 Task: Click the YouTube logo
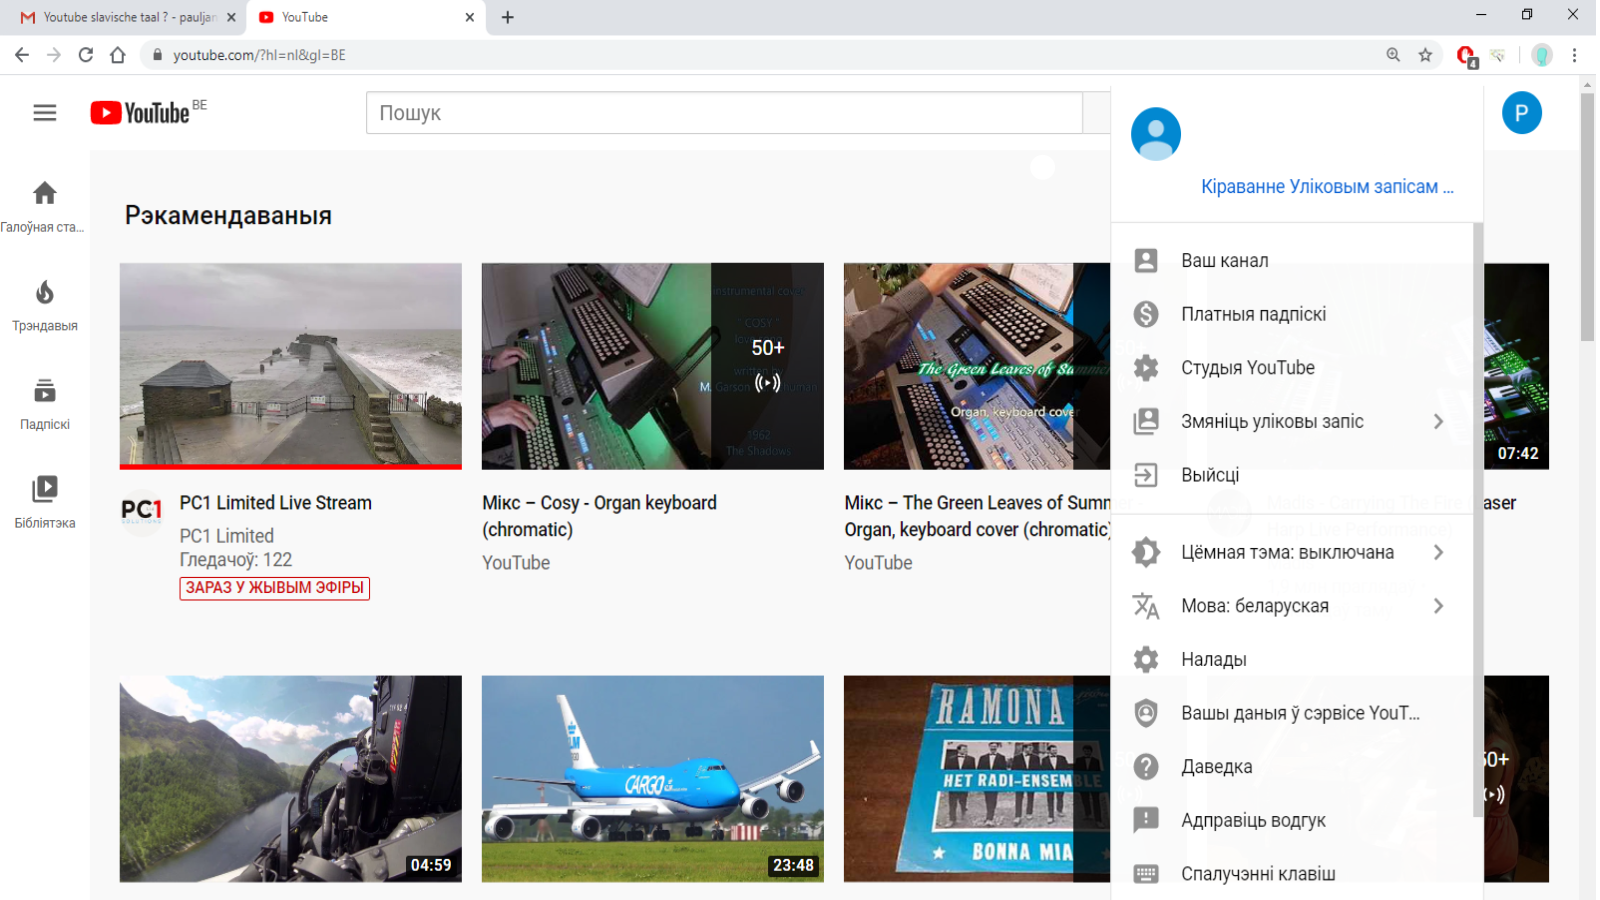(x=141, y=113)
